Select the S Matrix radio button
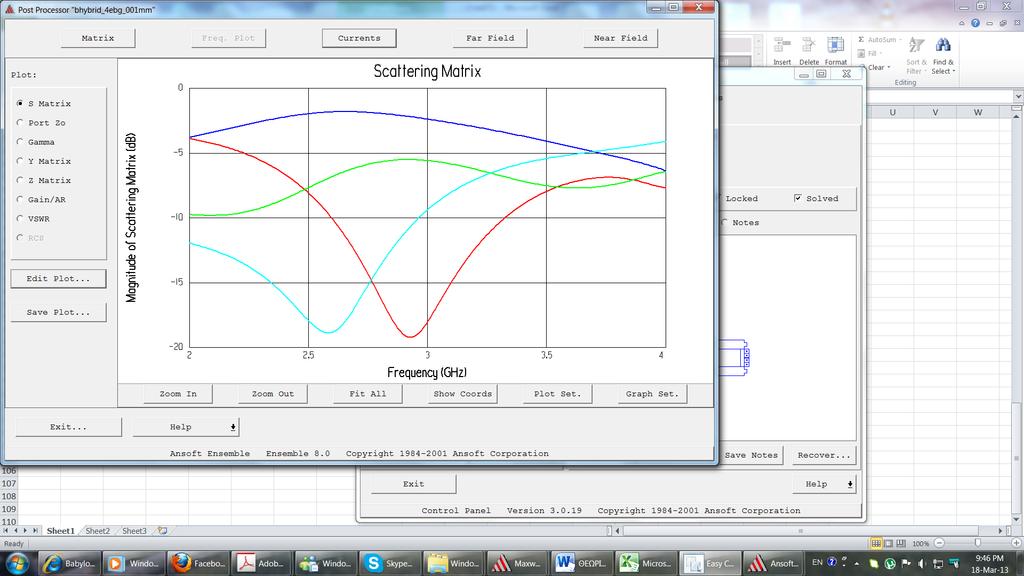The image size is (1024, 576). [x=20, y=103]
